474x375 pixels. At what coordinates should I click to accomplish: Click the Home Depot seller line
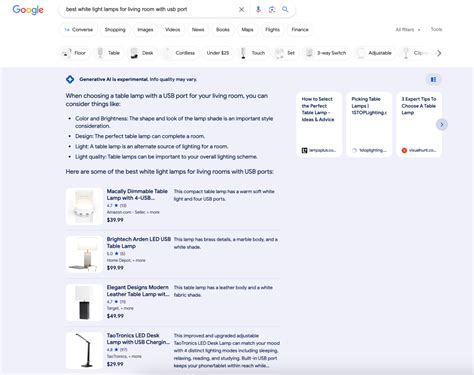(x=126, y=260)
